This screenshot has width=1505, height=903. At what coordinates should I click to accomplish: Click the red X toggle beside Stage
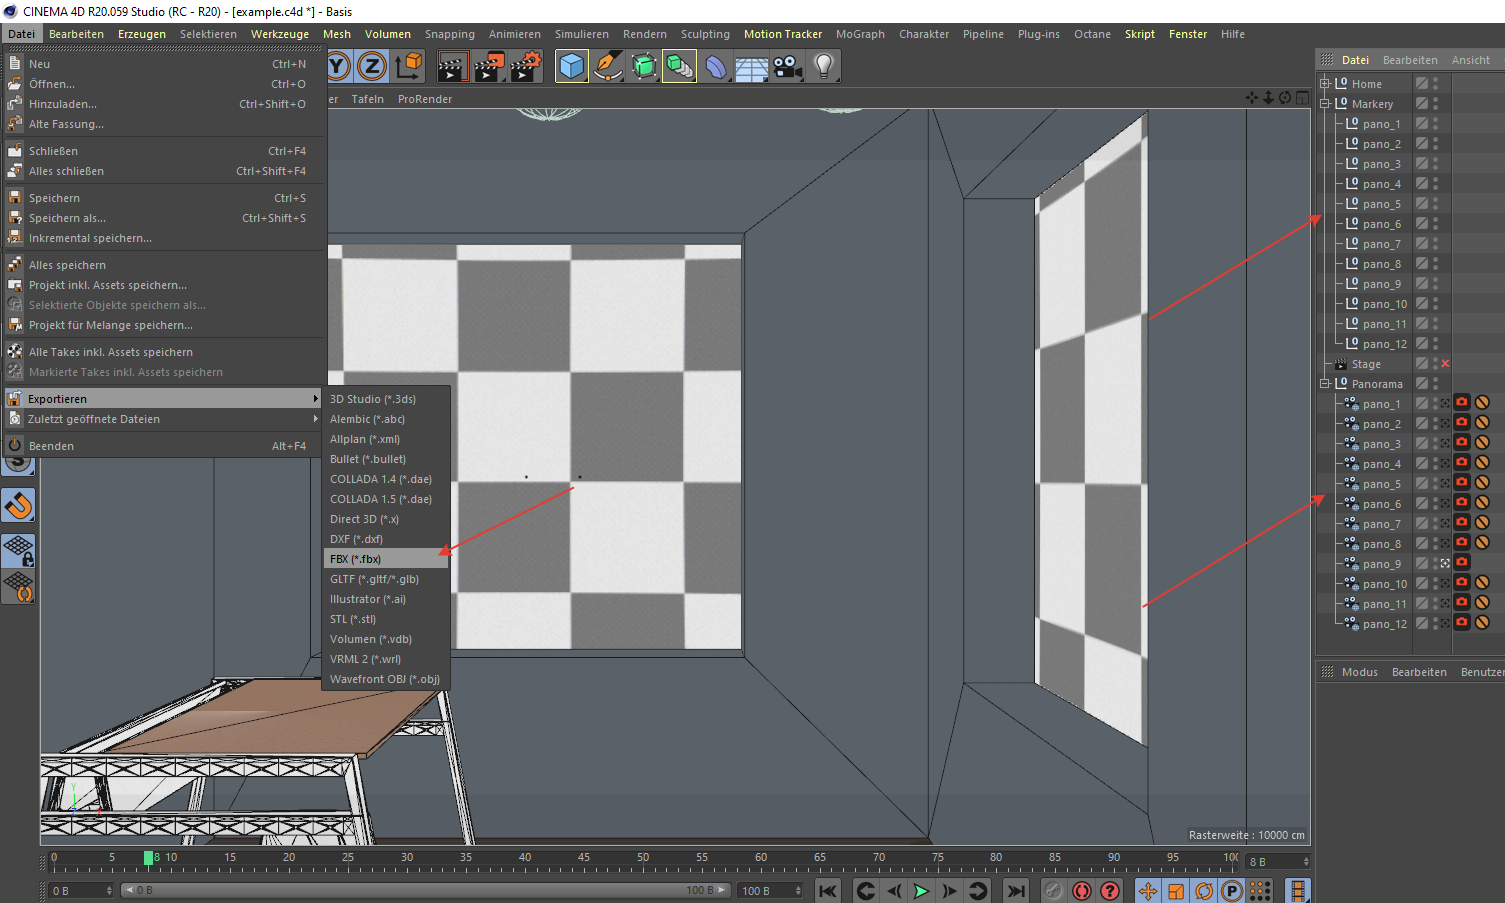(x=1447, y=363)
